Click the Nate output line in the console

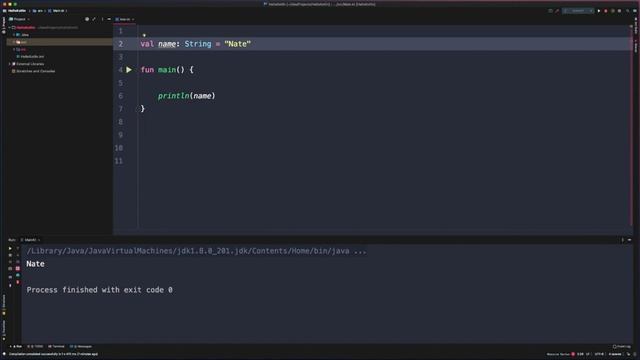pyautogui.click(x=36, y=264)
